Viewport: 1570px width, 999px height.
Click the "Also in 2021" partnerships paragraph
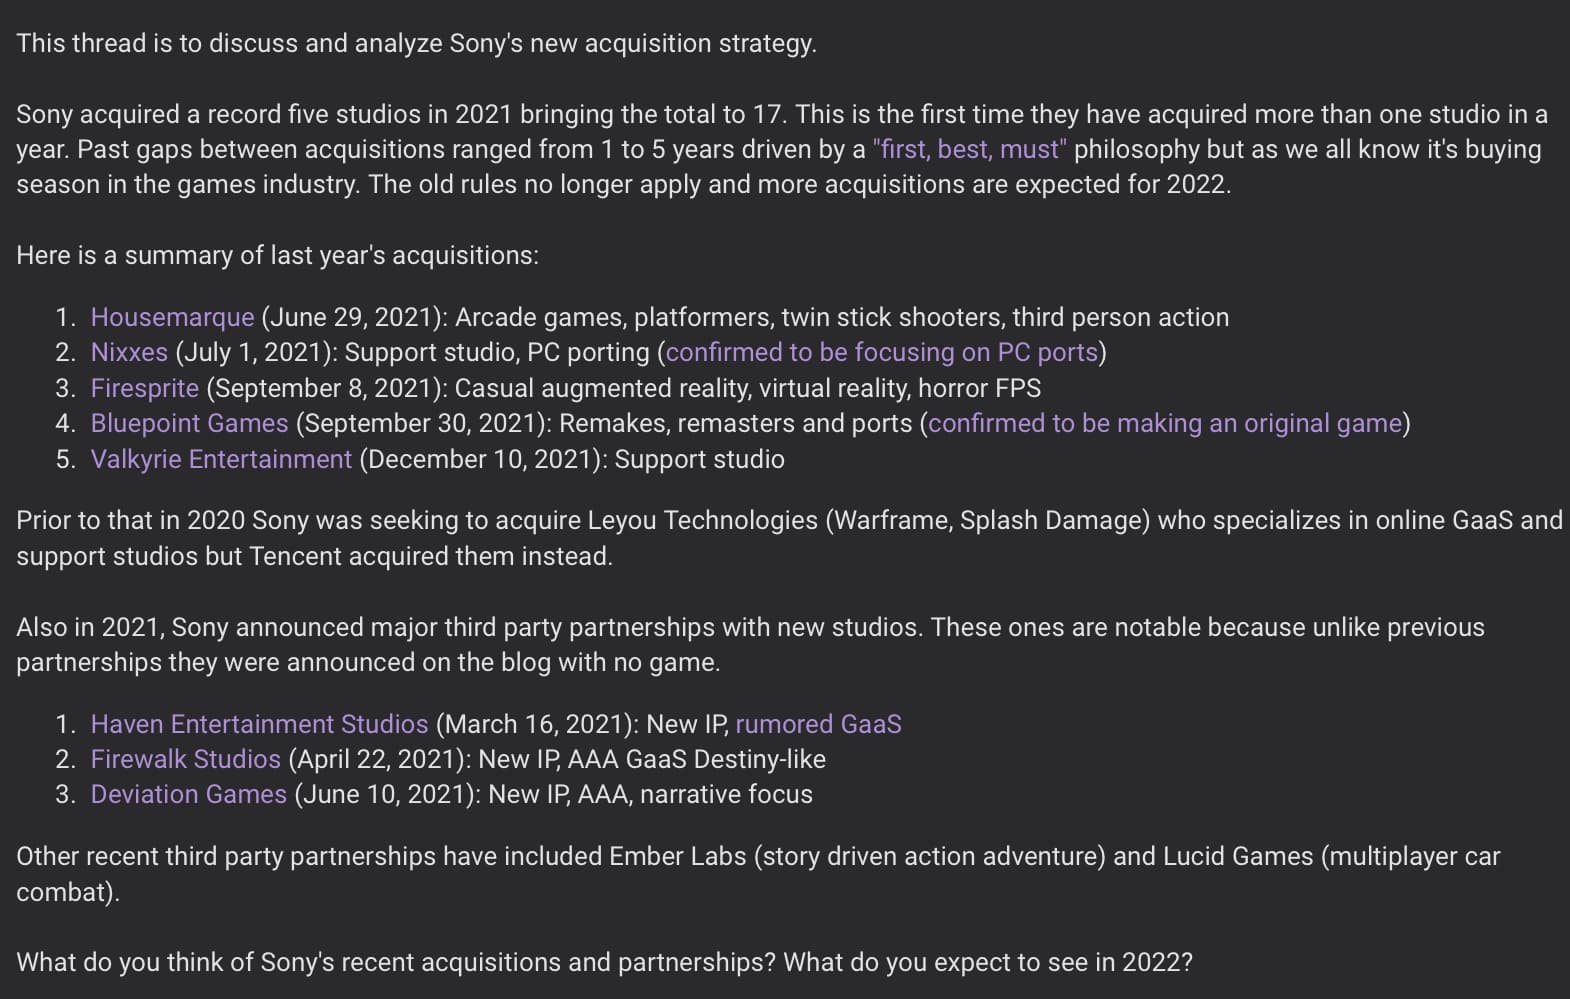tap(750, 645)
